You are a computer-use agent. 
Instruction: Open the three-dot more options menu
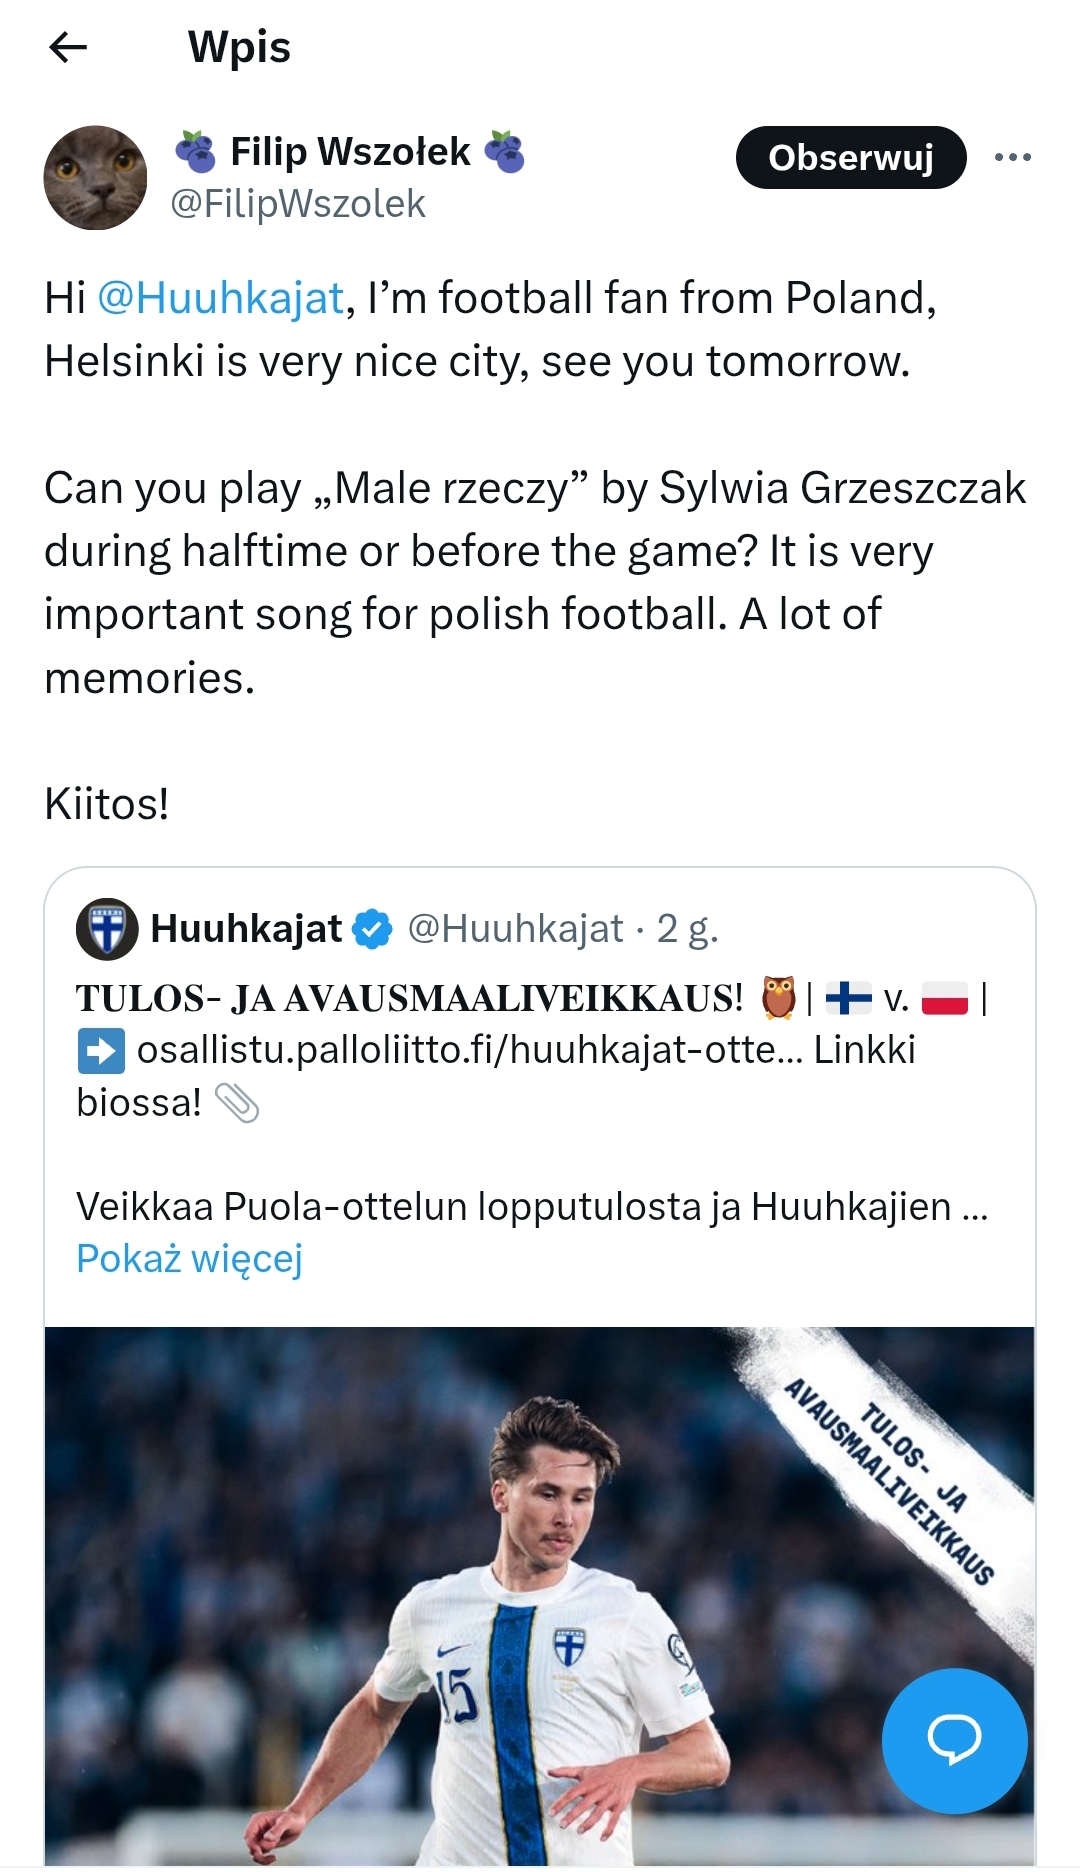point(1012,157)
